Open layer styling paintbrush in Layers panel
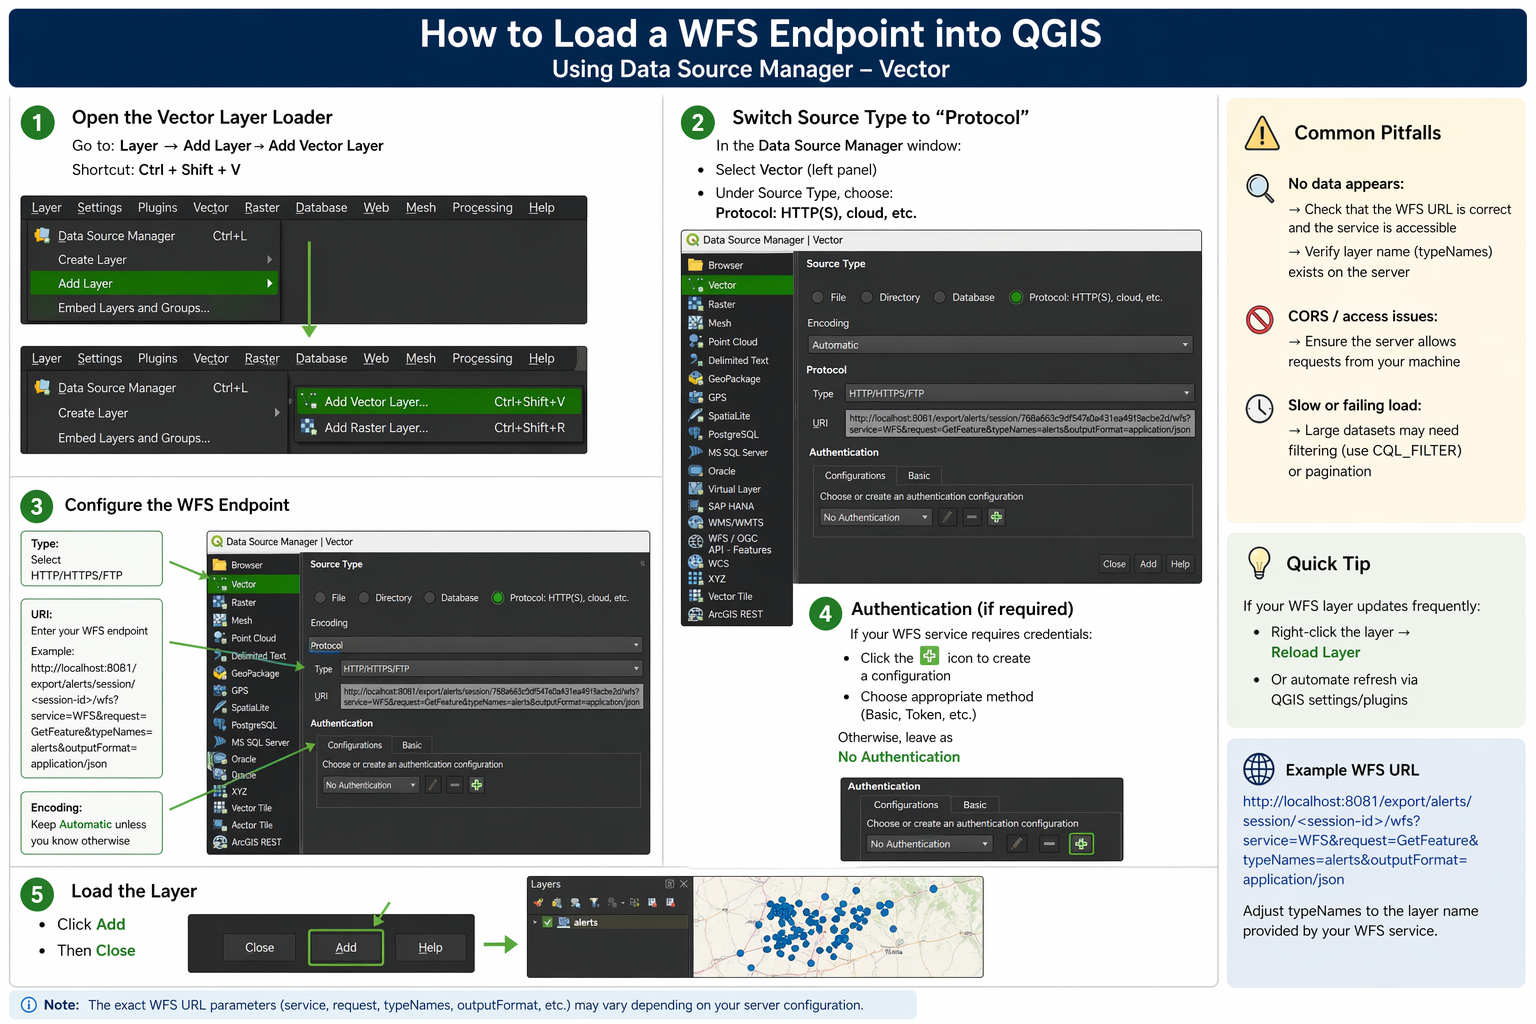1536x1024 pixels. click(539, 902)
